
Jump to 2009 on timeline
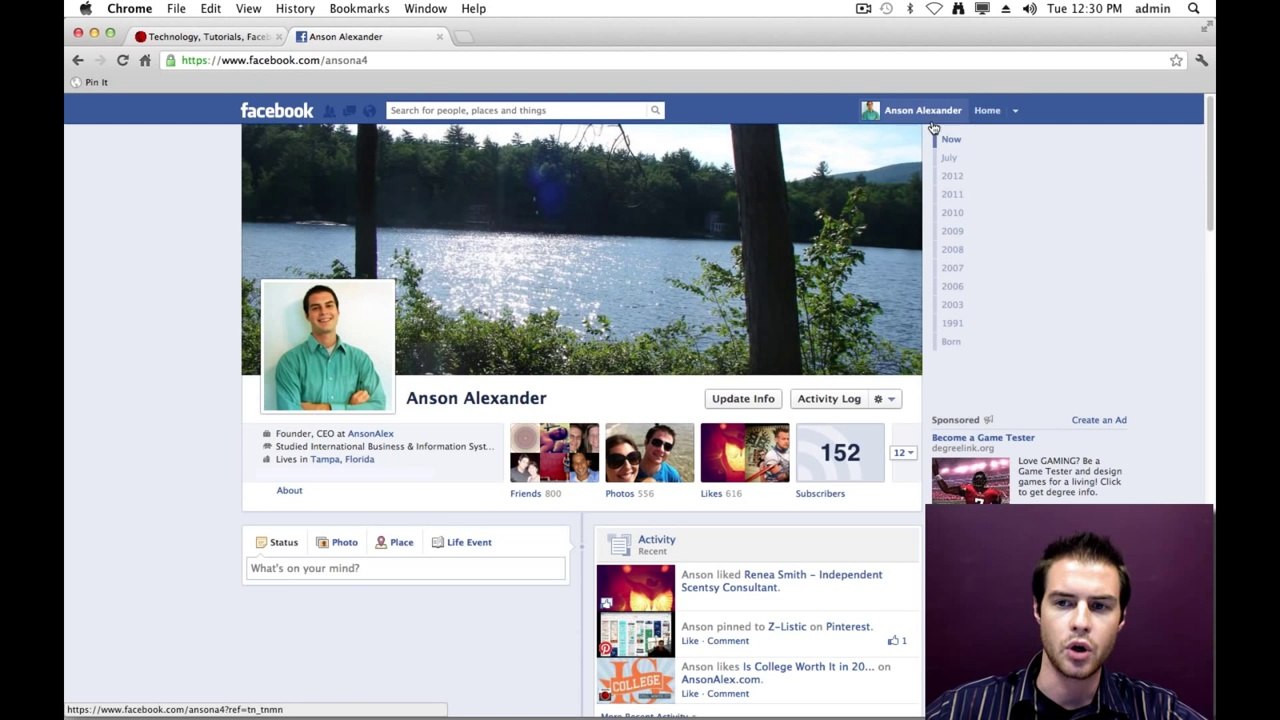(x=952, y=231)
